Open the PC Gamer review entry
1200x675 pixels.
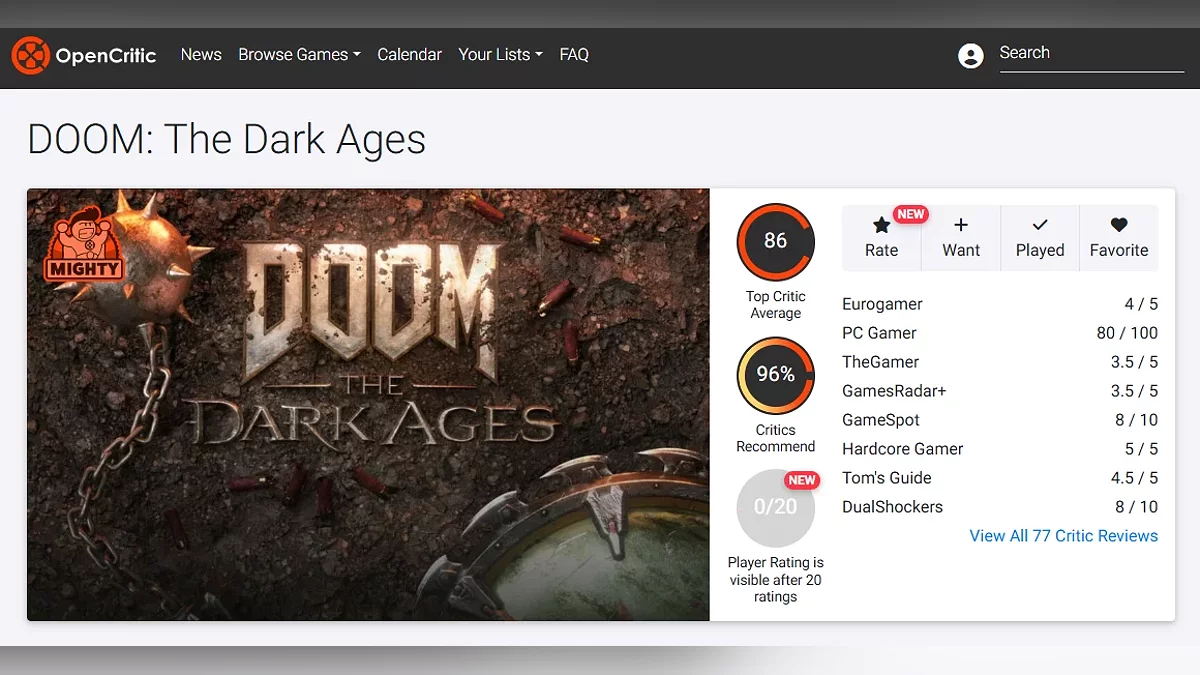(879, 333)
